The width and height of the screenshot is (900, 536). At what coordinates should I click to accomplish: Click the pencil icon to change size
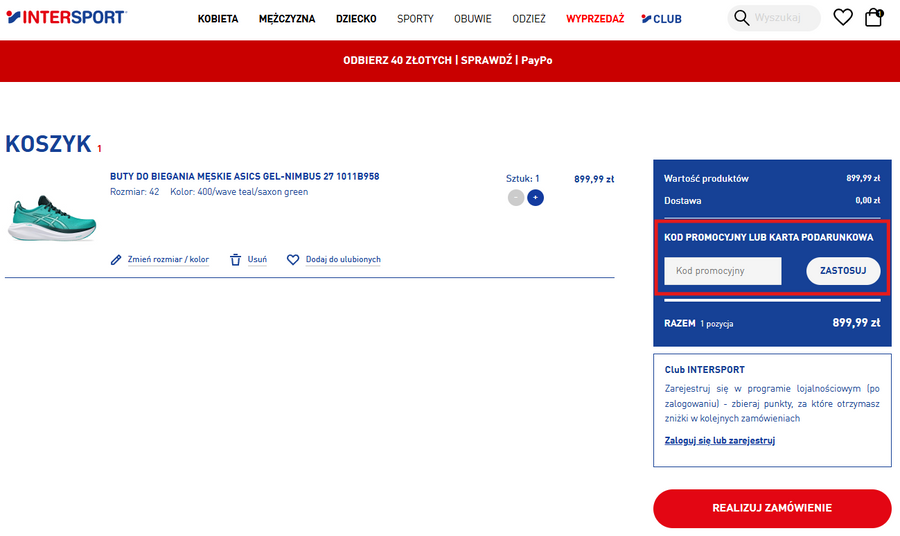[116, 260]
